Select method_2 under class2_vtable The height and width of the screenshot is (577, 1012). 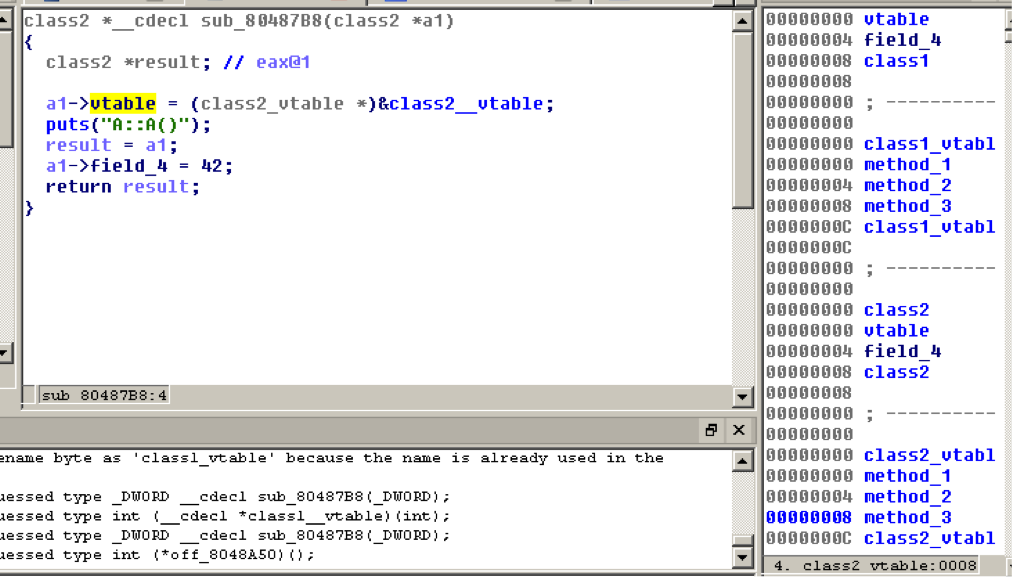[x=907, y=497]
